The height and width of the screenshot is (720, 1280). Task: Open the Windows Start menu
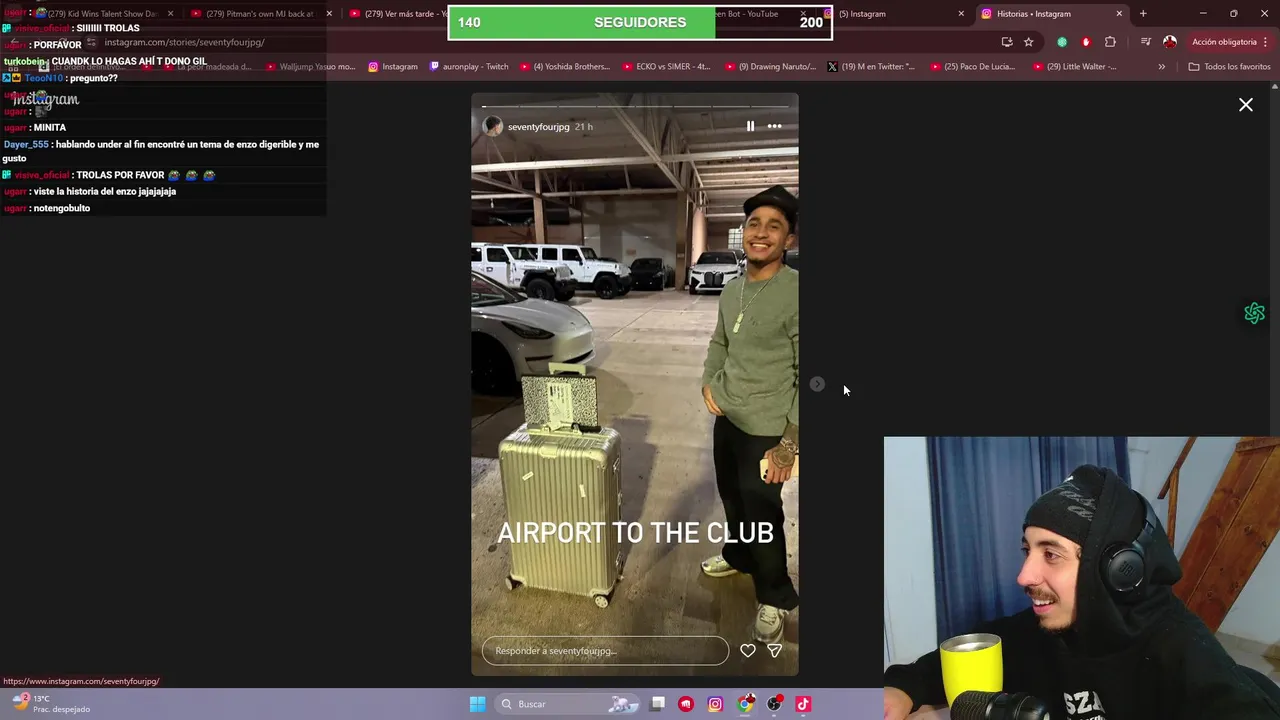[478, 704]
